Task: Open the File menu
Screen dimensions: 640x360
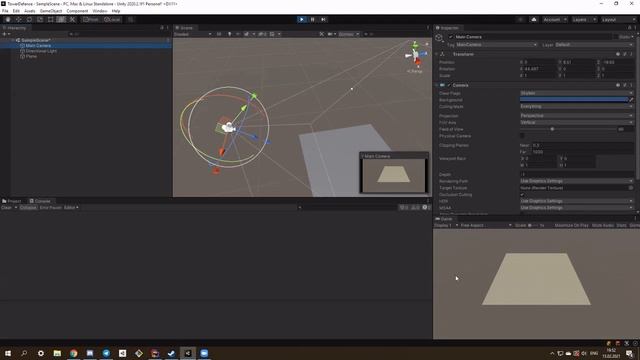Action: (5, 11)
